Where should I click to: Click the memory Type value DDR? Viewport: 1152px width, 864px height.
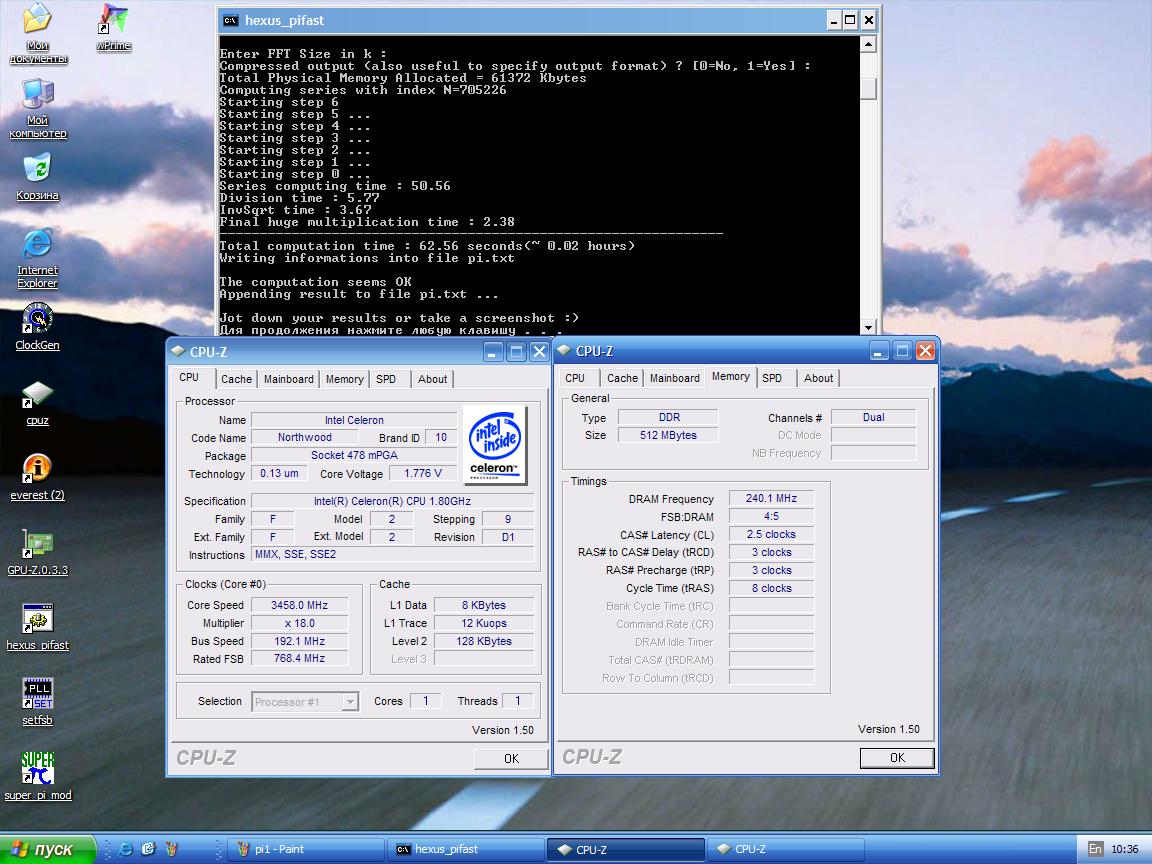pyautogui.click(x=668, y=417)
